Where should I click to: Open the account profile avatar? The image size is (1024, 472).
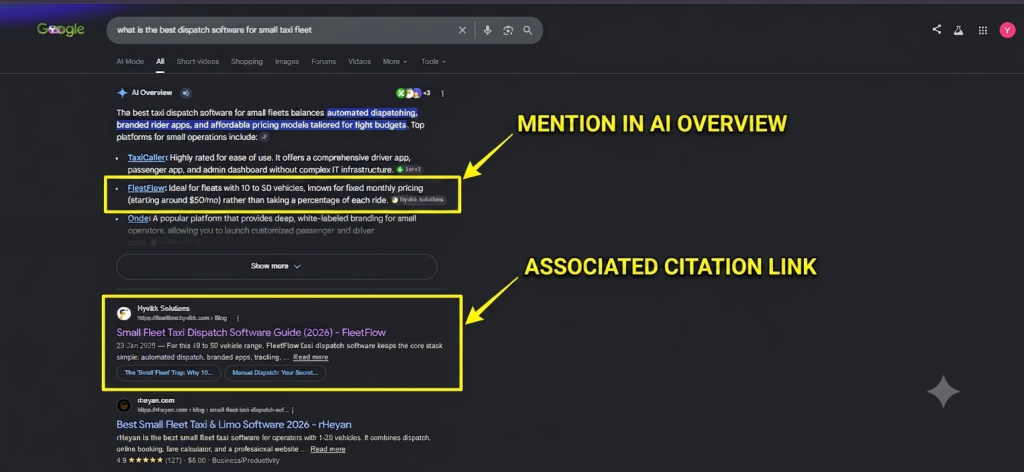(1007, 30)
